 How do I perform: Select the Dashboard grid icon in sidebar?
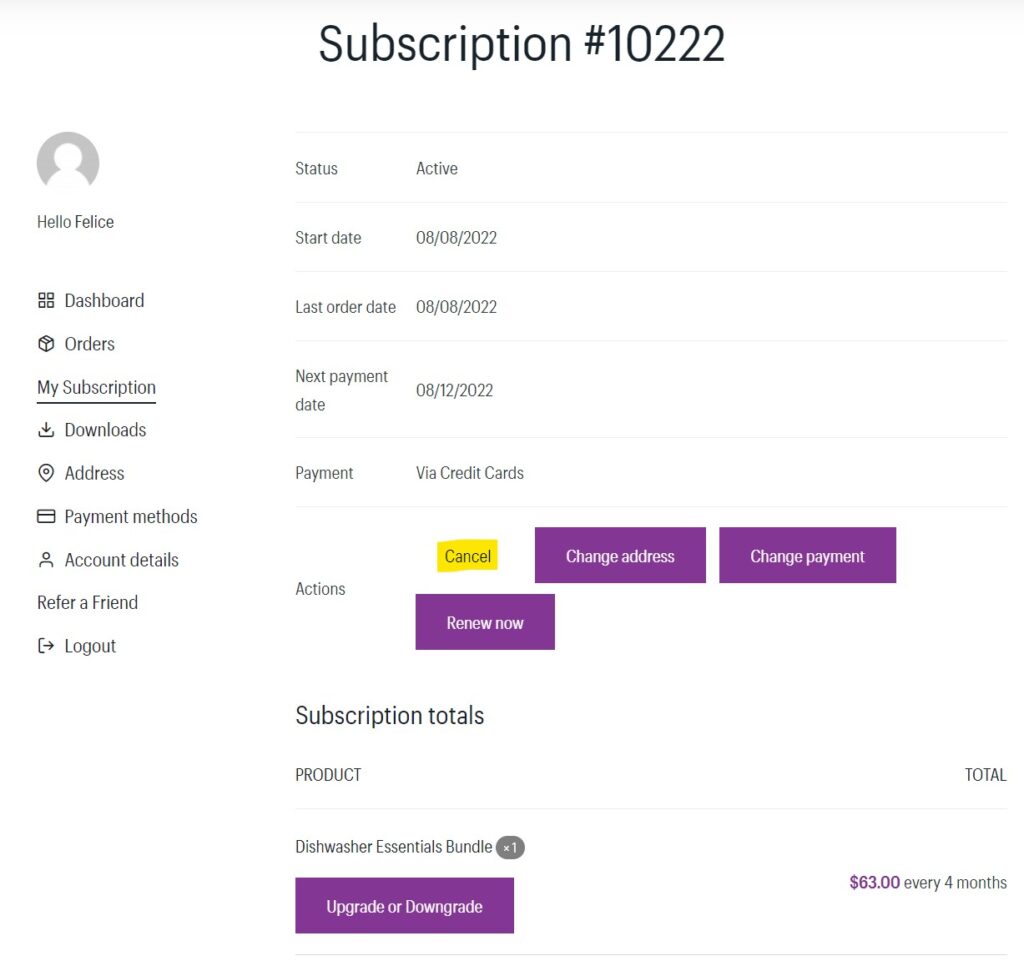(x=46, y=300)
